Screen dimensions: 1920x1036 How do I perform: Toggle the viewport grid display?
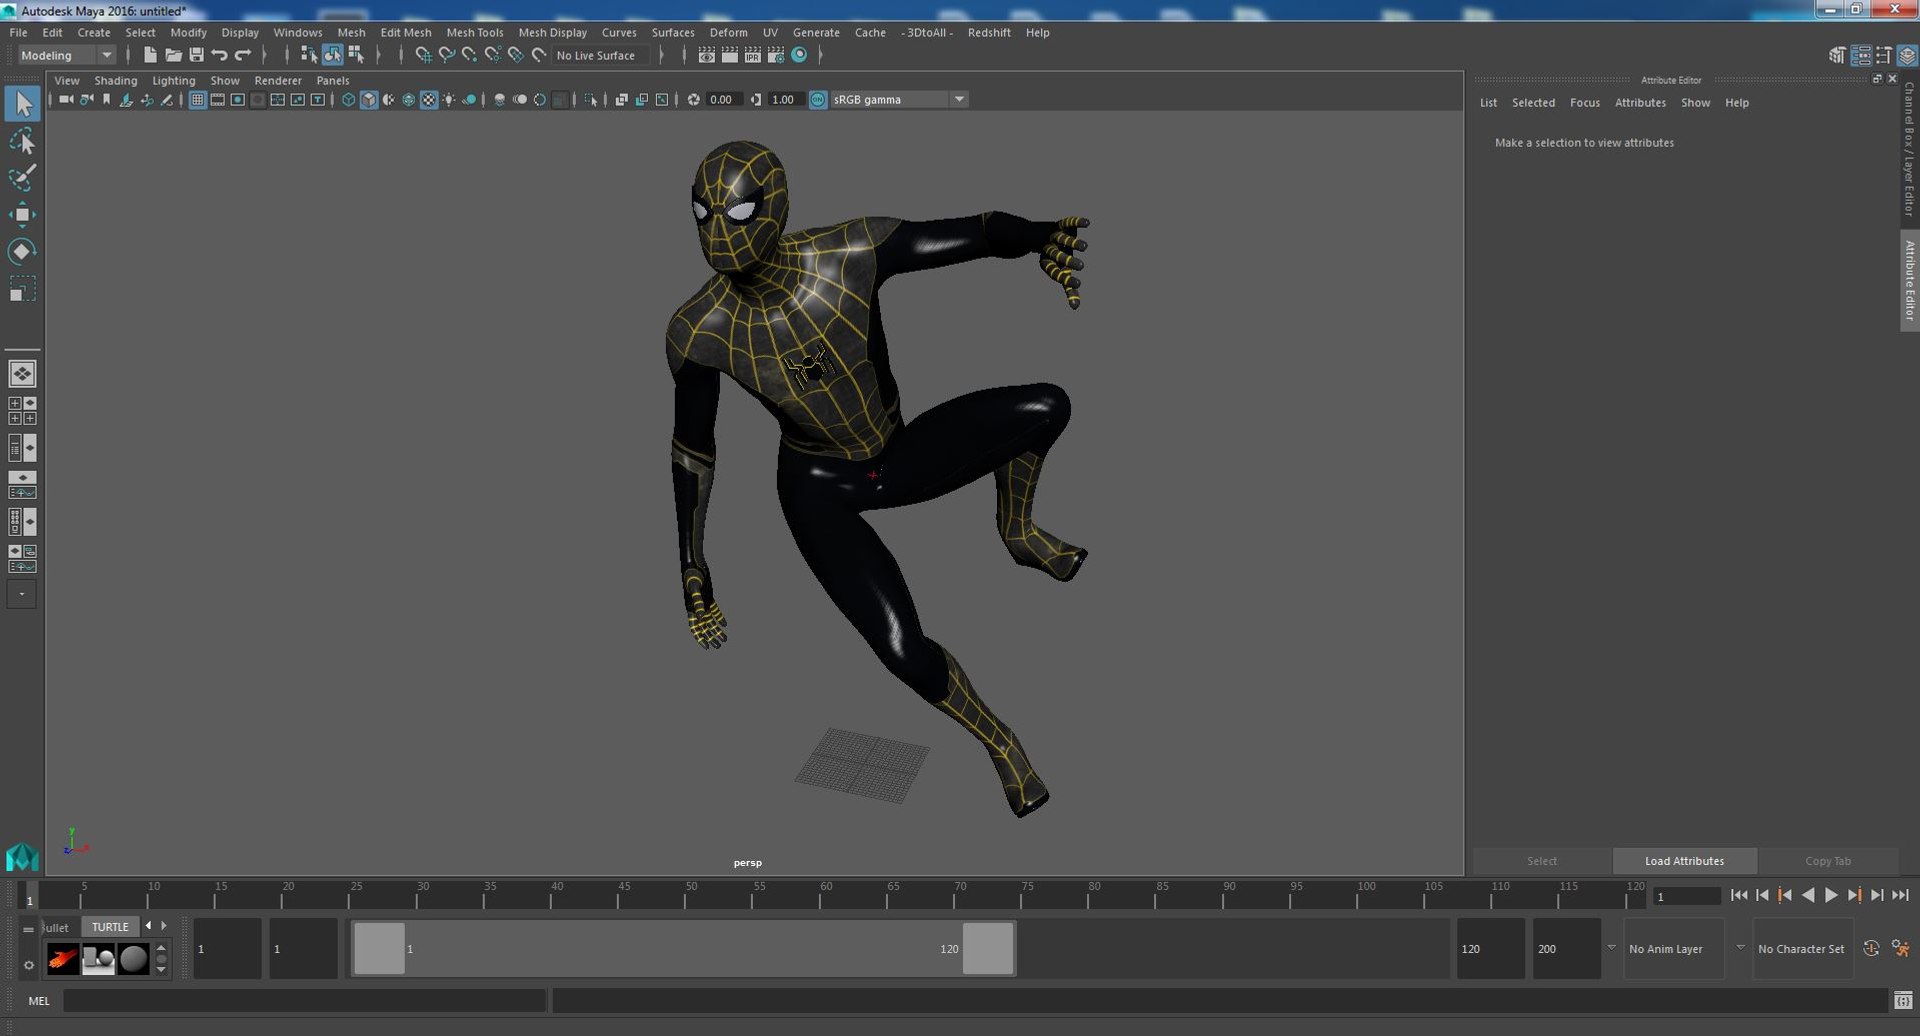(x=197, y=99)
